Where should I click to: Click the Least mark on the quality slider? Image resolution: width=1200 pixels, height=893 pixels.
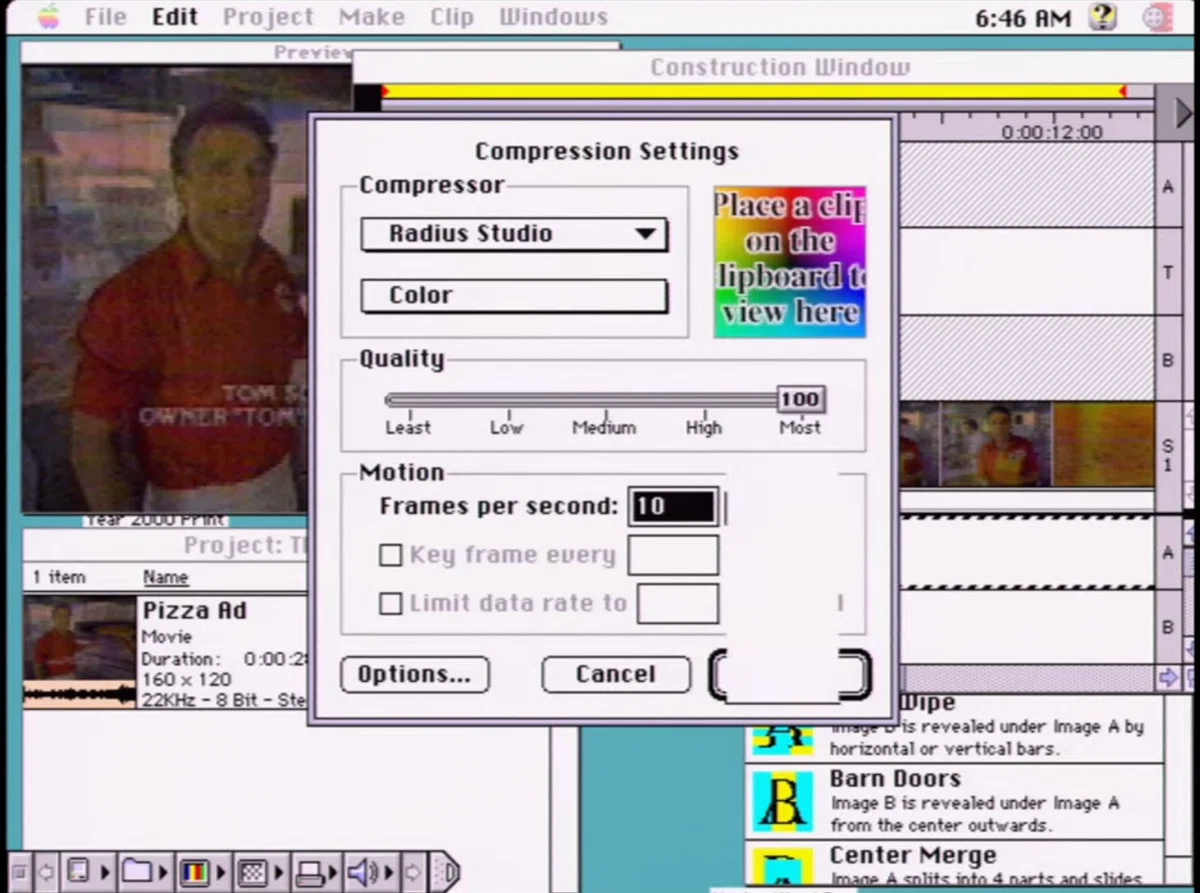tap(408, 427)
